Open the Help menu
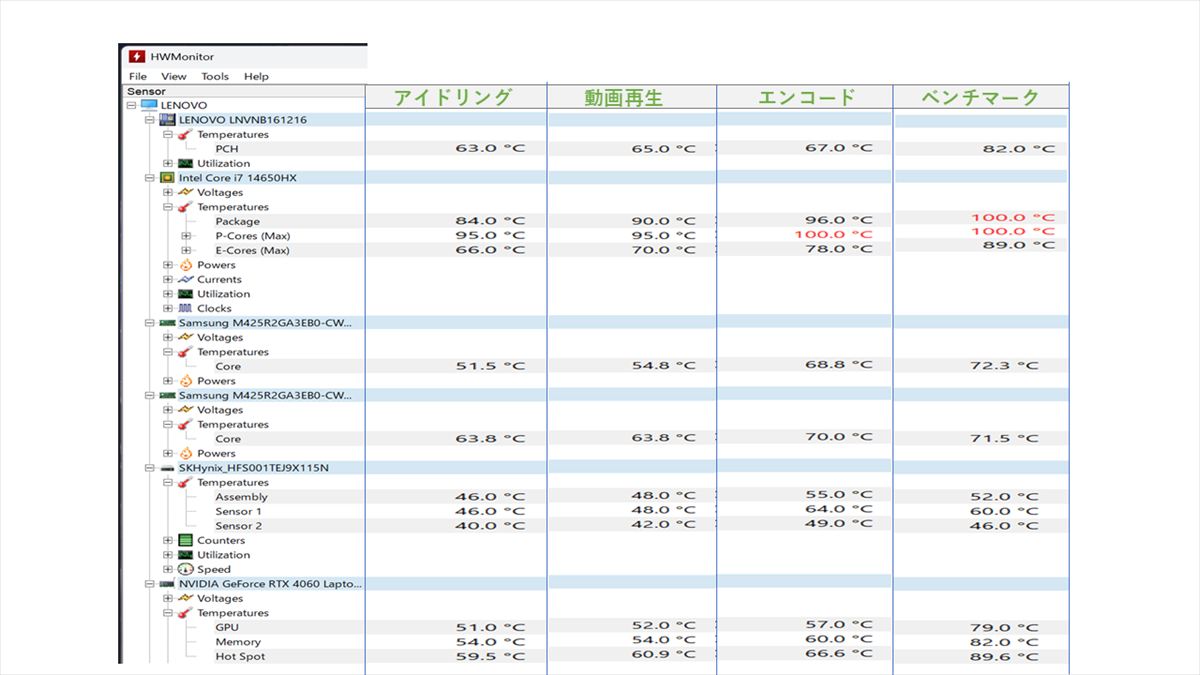1200x675 pixels. click(x=256, y=76)
